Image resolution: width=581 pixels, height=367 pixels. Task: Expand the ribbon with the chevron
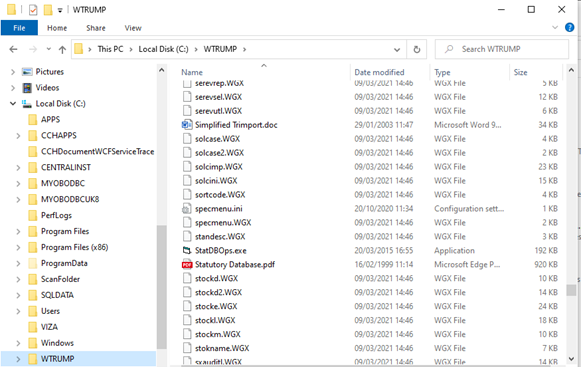(555, 27)
